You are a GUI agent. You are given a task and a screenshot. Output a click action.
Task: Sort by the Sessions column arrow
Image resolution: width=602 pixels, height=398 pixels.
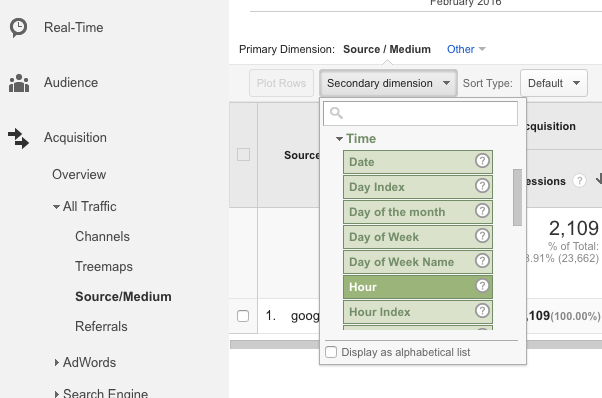point(598,179)
